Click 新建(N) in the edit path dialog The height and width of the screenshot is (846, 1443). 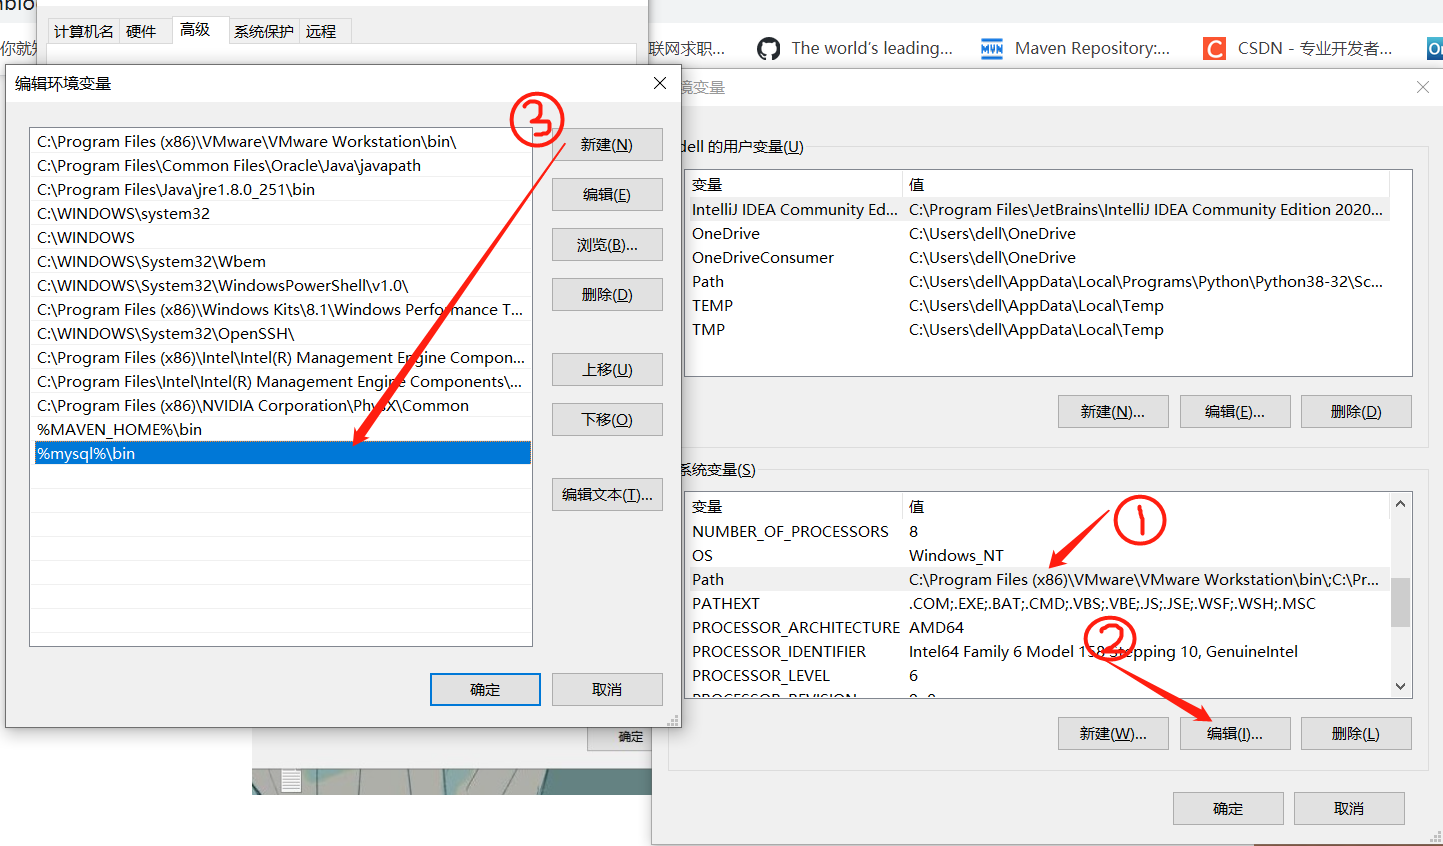pos(607,145)
